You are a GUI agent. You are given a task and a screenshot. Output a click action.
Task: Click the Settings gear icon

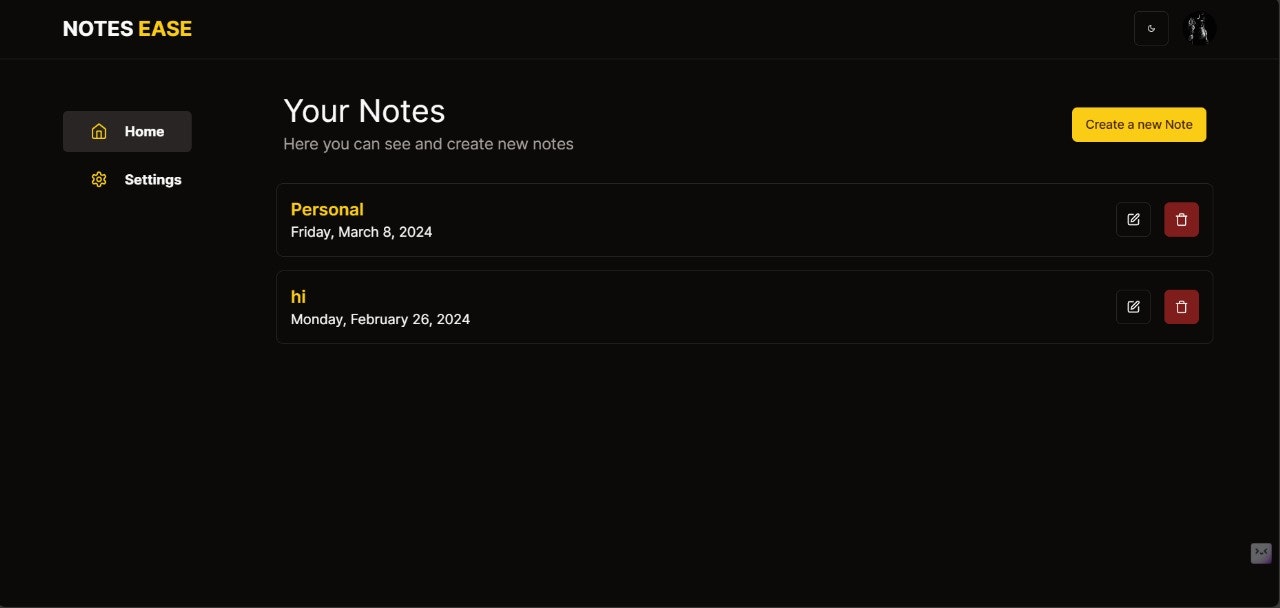point(99,179)
